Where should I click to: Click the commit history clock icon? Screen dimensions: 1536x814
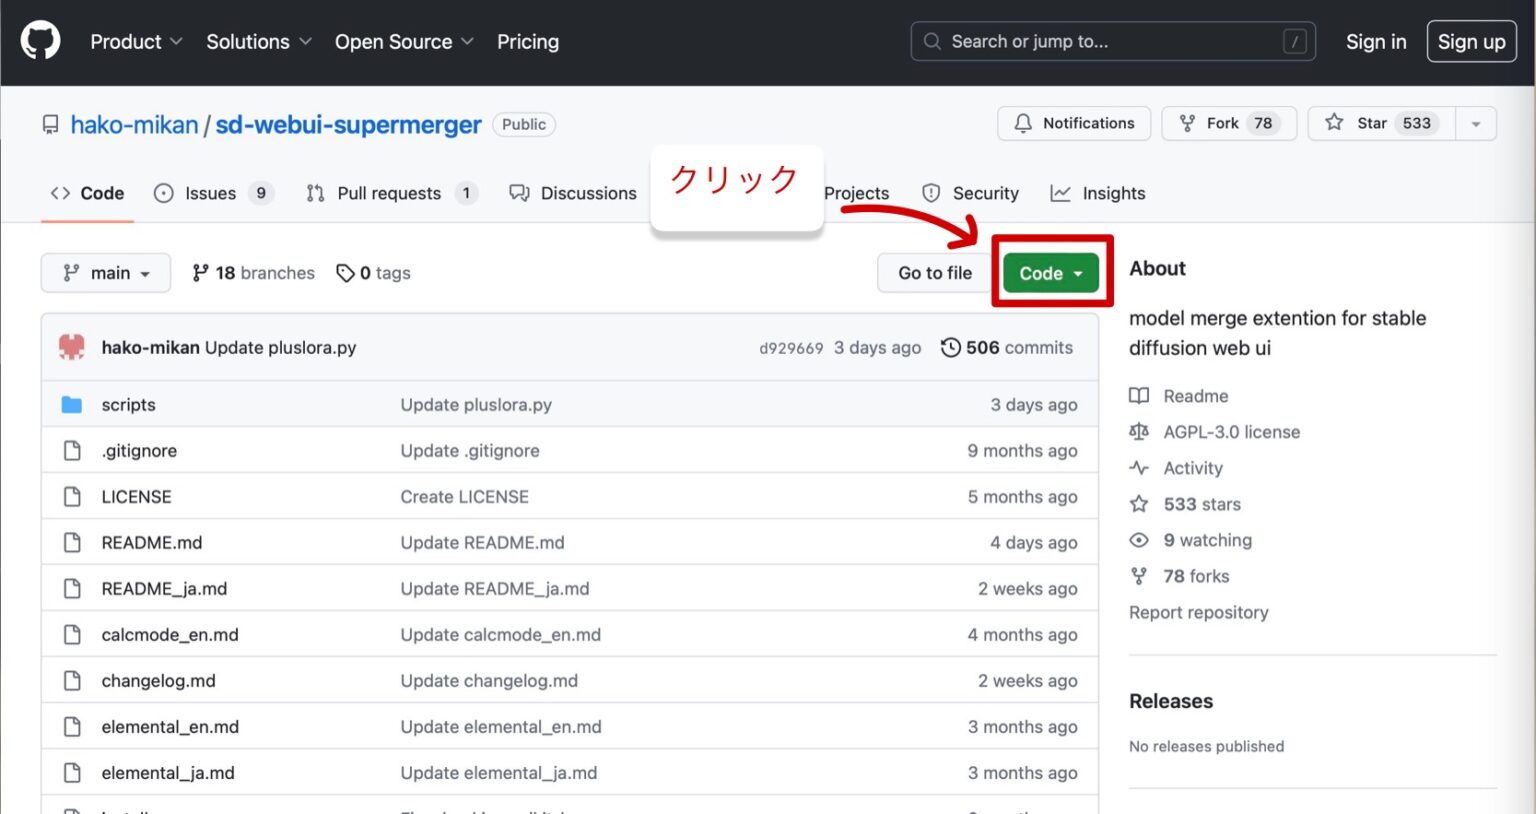coord(949,347)
